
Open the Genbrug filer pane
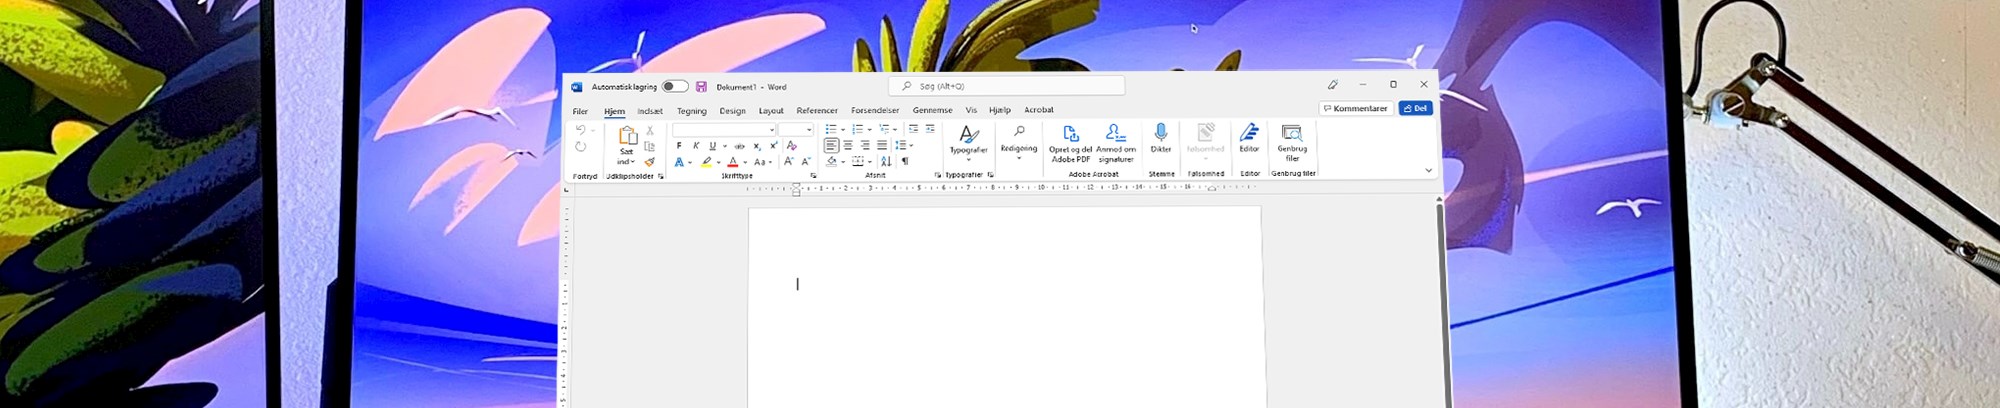tap(1292, 139)
